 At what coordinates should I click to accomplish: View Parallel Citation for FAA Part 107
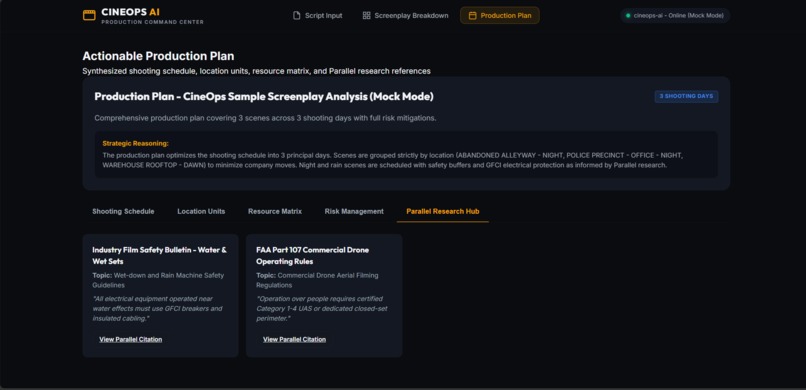point(295,339)
